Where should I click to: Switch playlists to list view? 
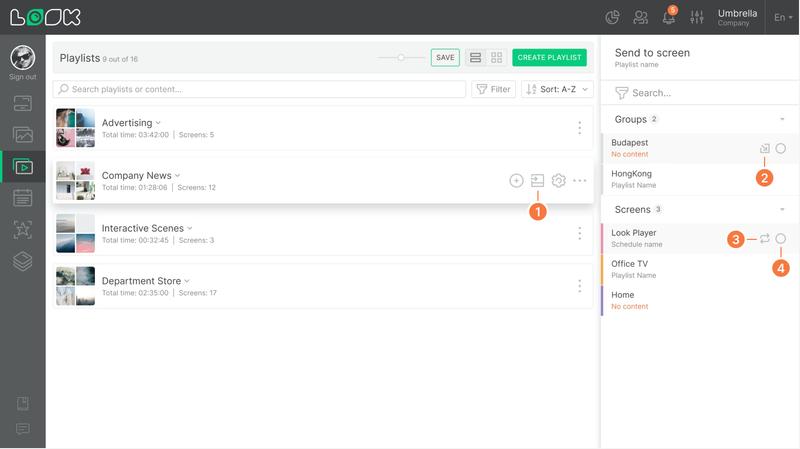(476, 58)
